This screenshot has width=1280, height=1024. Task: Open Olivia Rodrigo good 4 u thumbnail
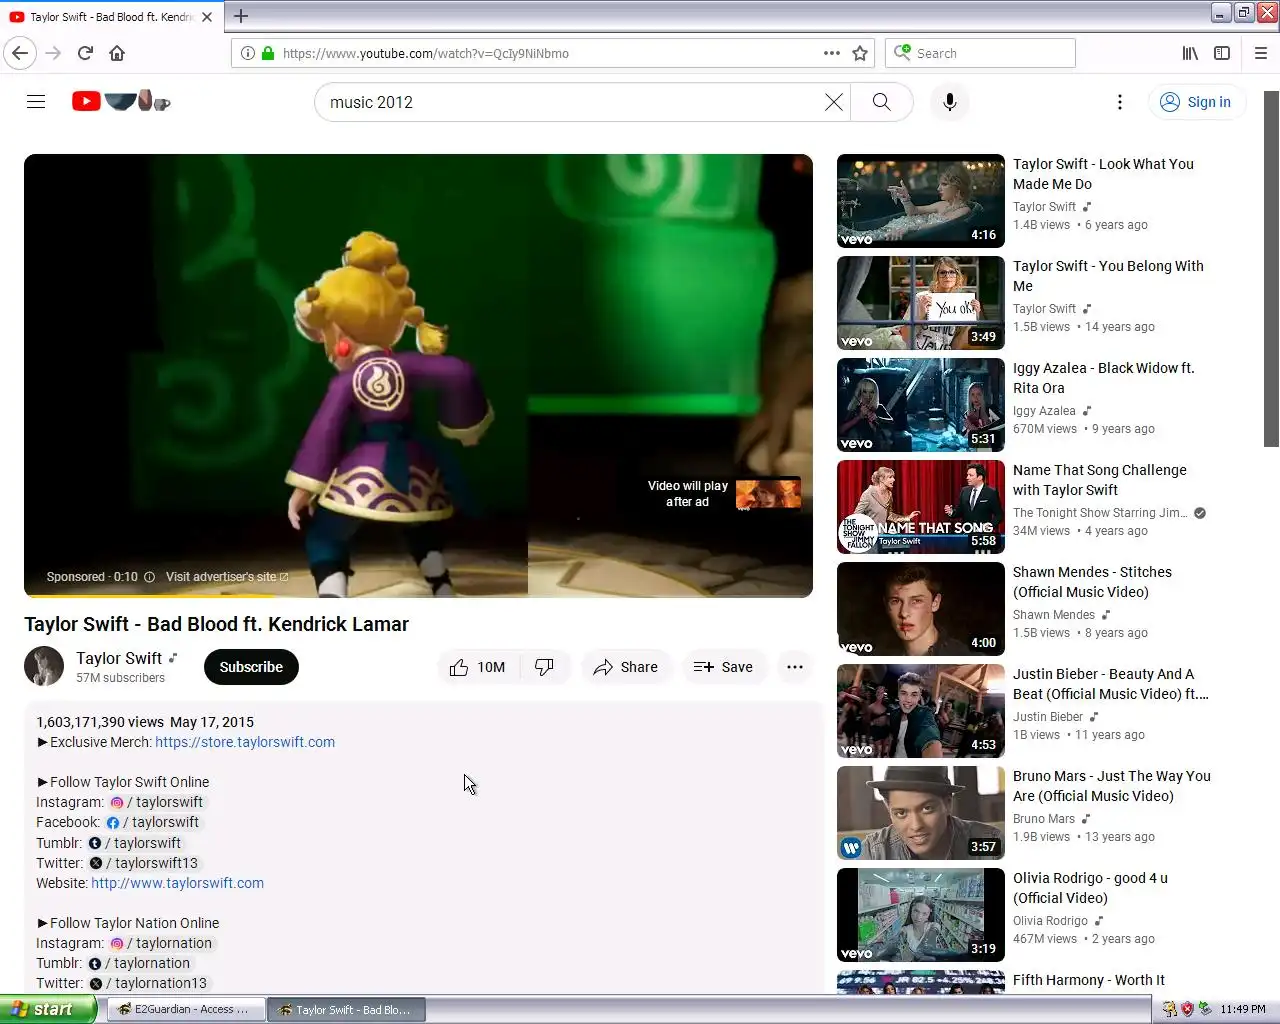coord(920,915)
